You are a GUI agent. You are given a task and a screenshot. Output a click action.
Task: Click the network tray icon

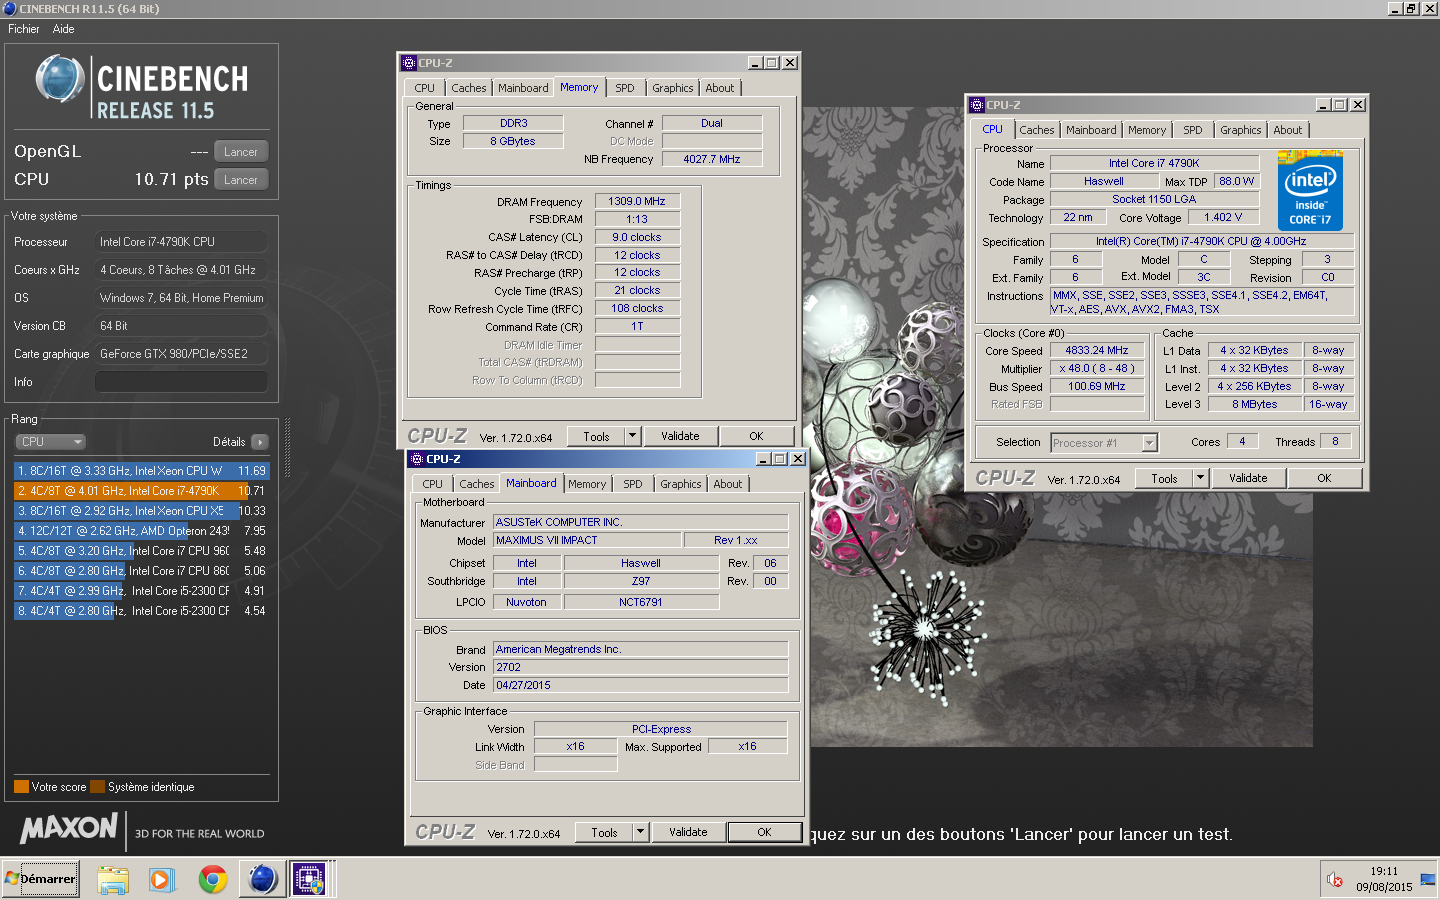pos(1427,880)
